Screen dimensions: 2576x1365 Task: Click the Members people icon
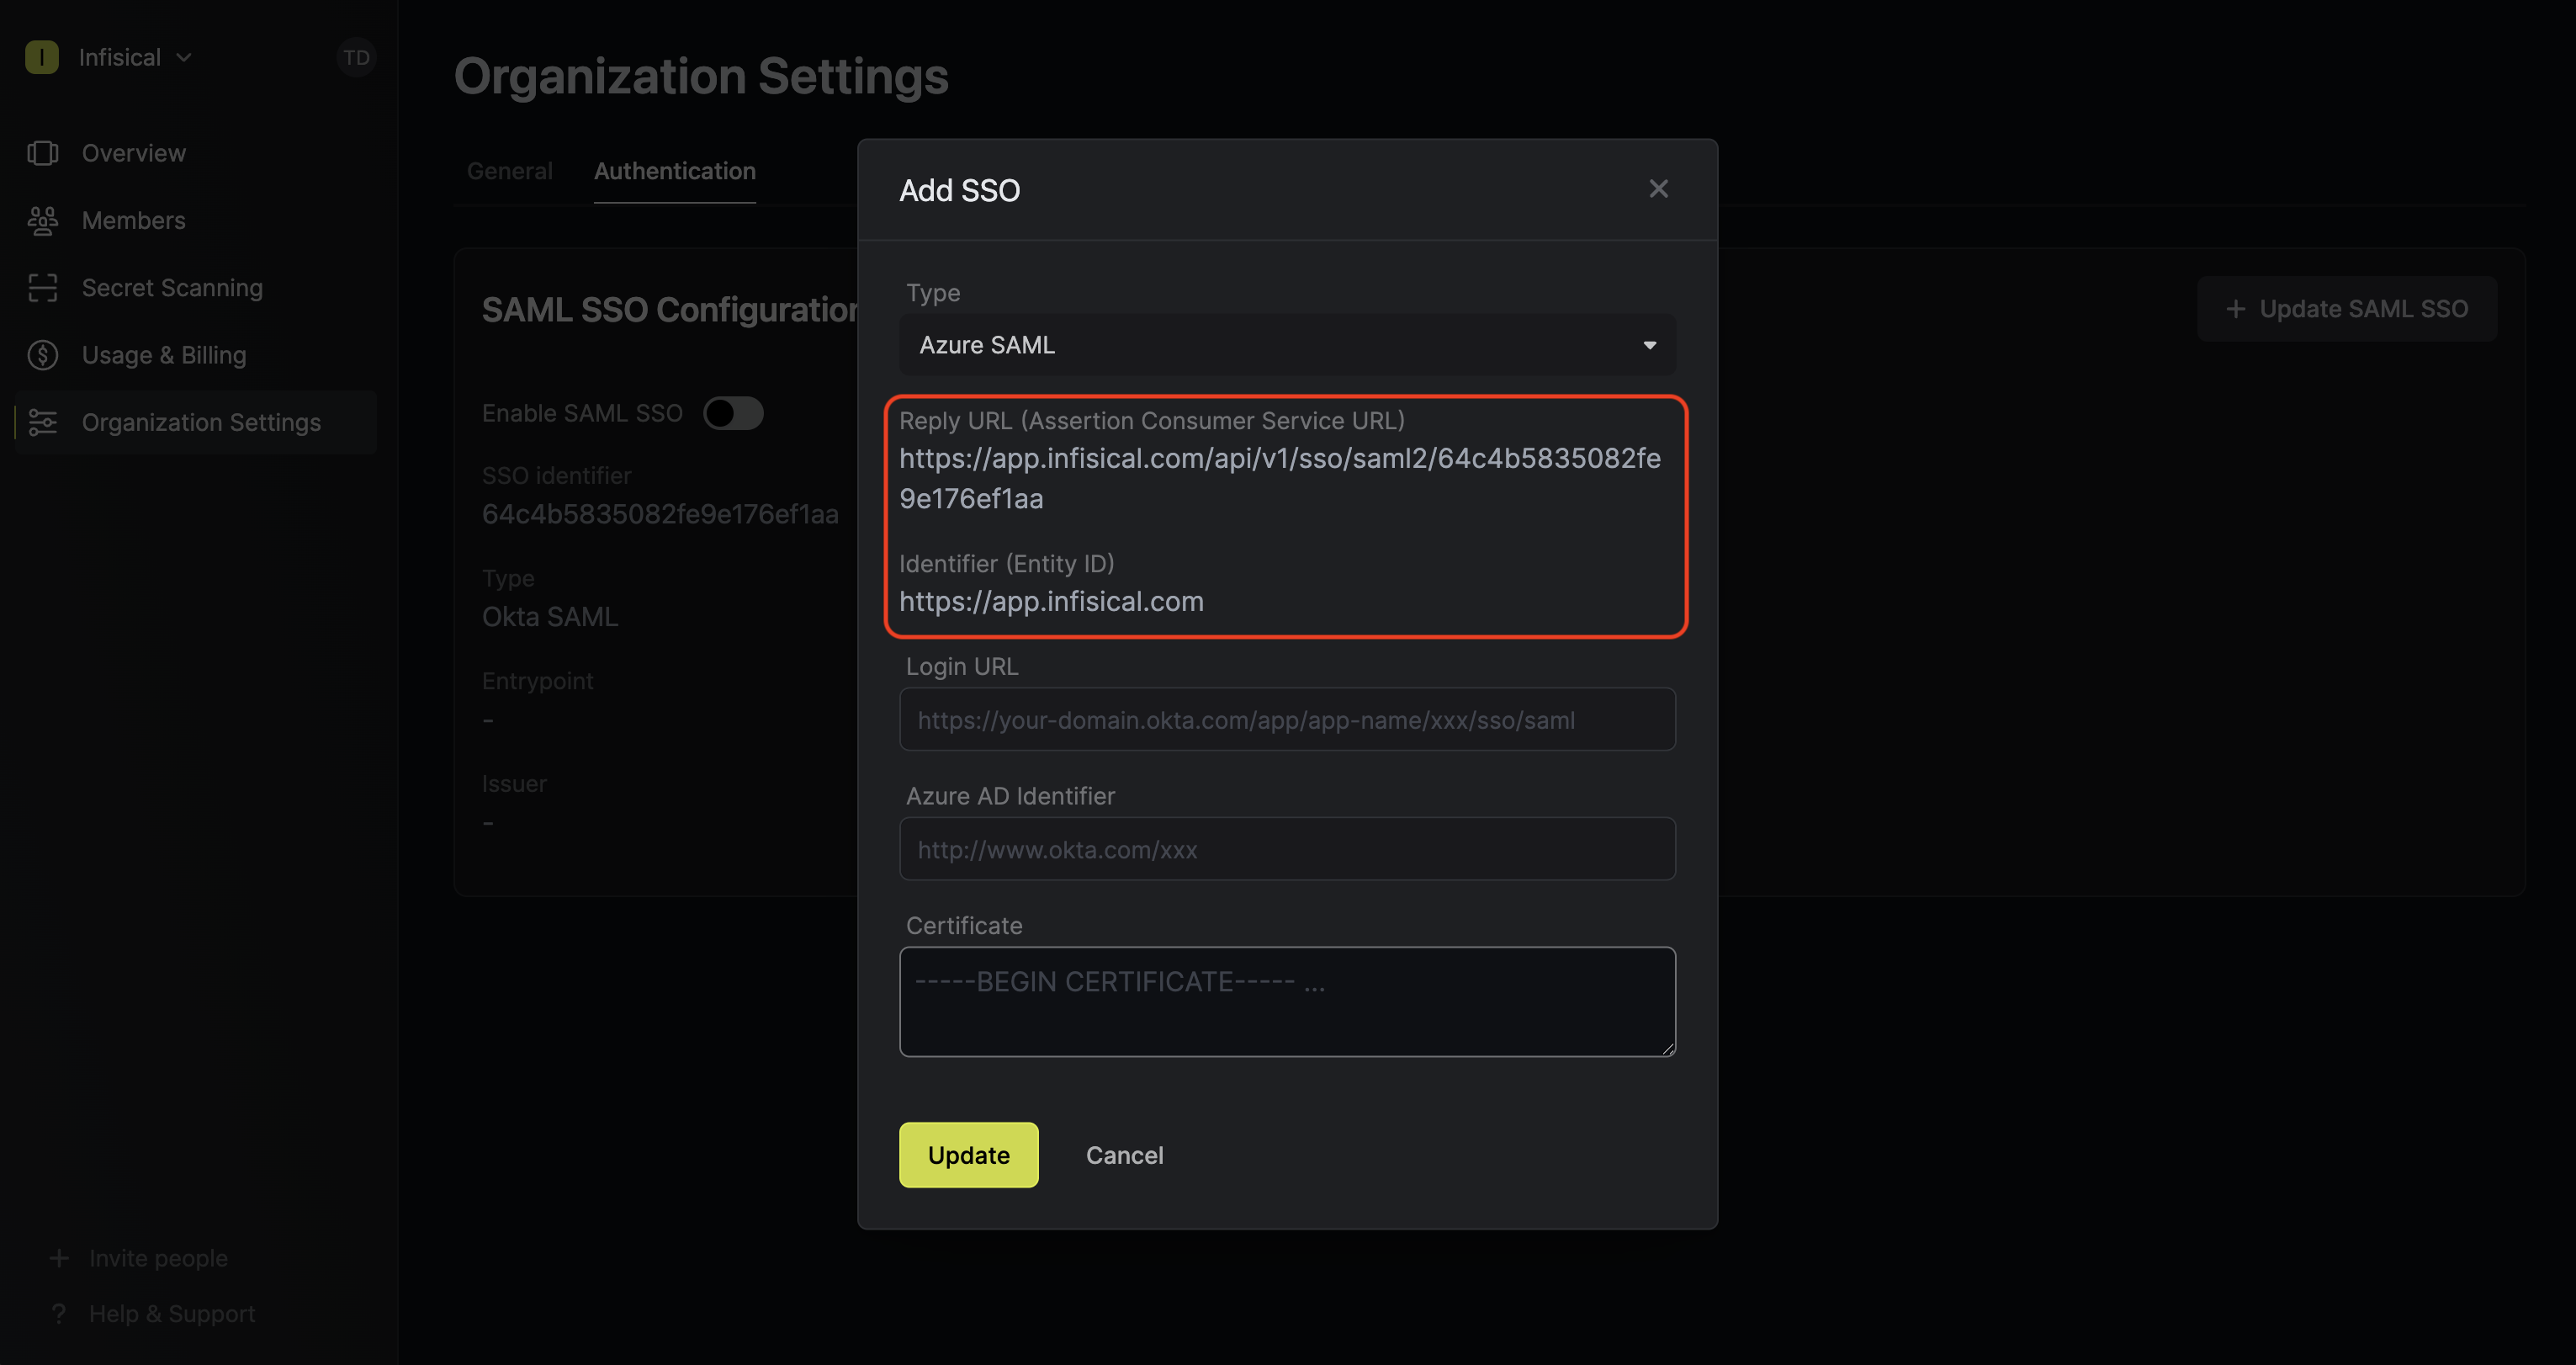point(43,220)
